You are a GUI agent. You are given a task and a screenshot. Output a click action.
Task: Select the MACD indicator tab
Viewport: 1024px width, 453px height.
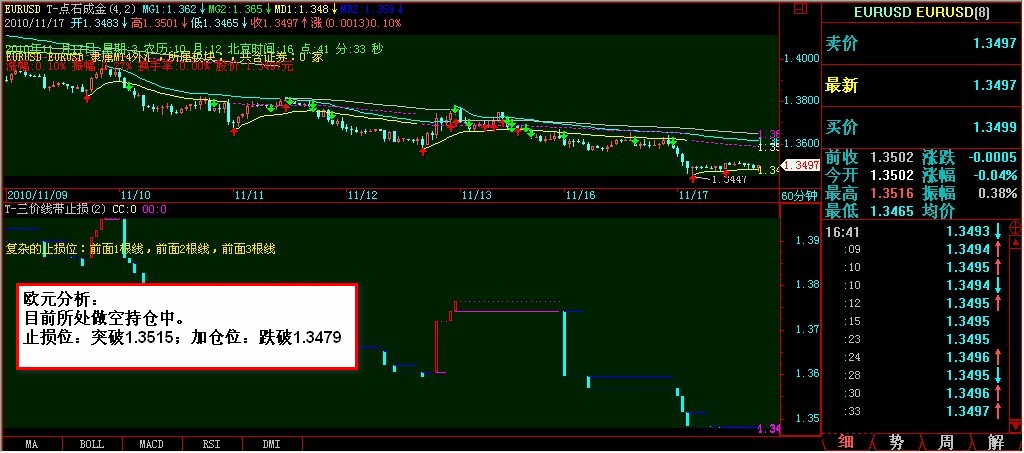pyautogui.click(x=152, y=445)
